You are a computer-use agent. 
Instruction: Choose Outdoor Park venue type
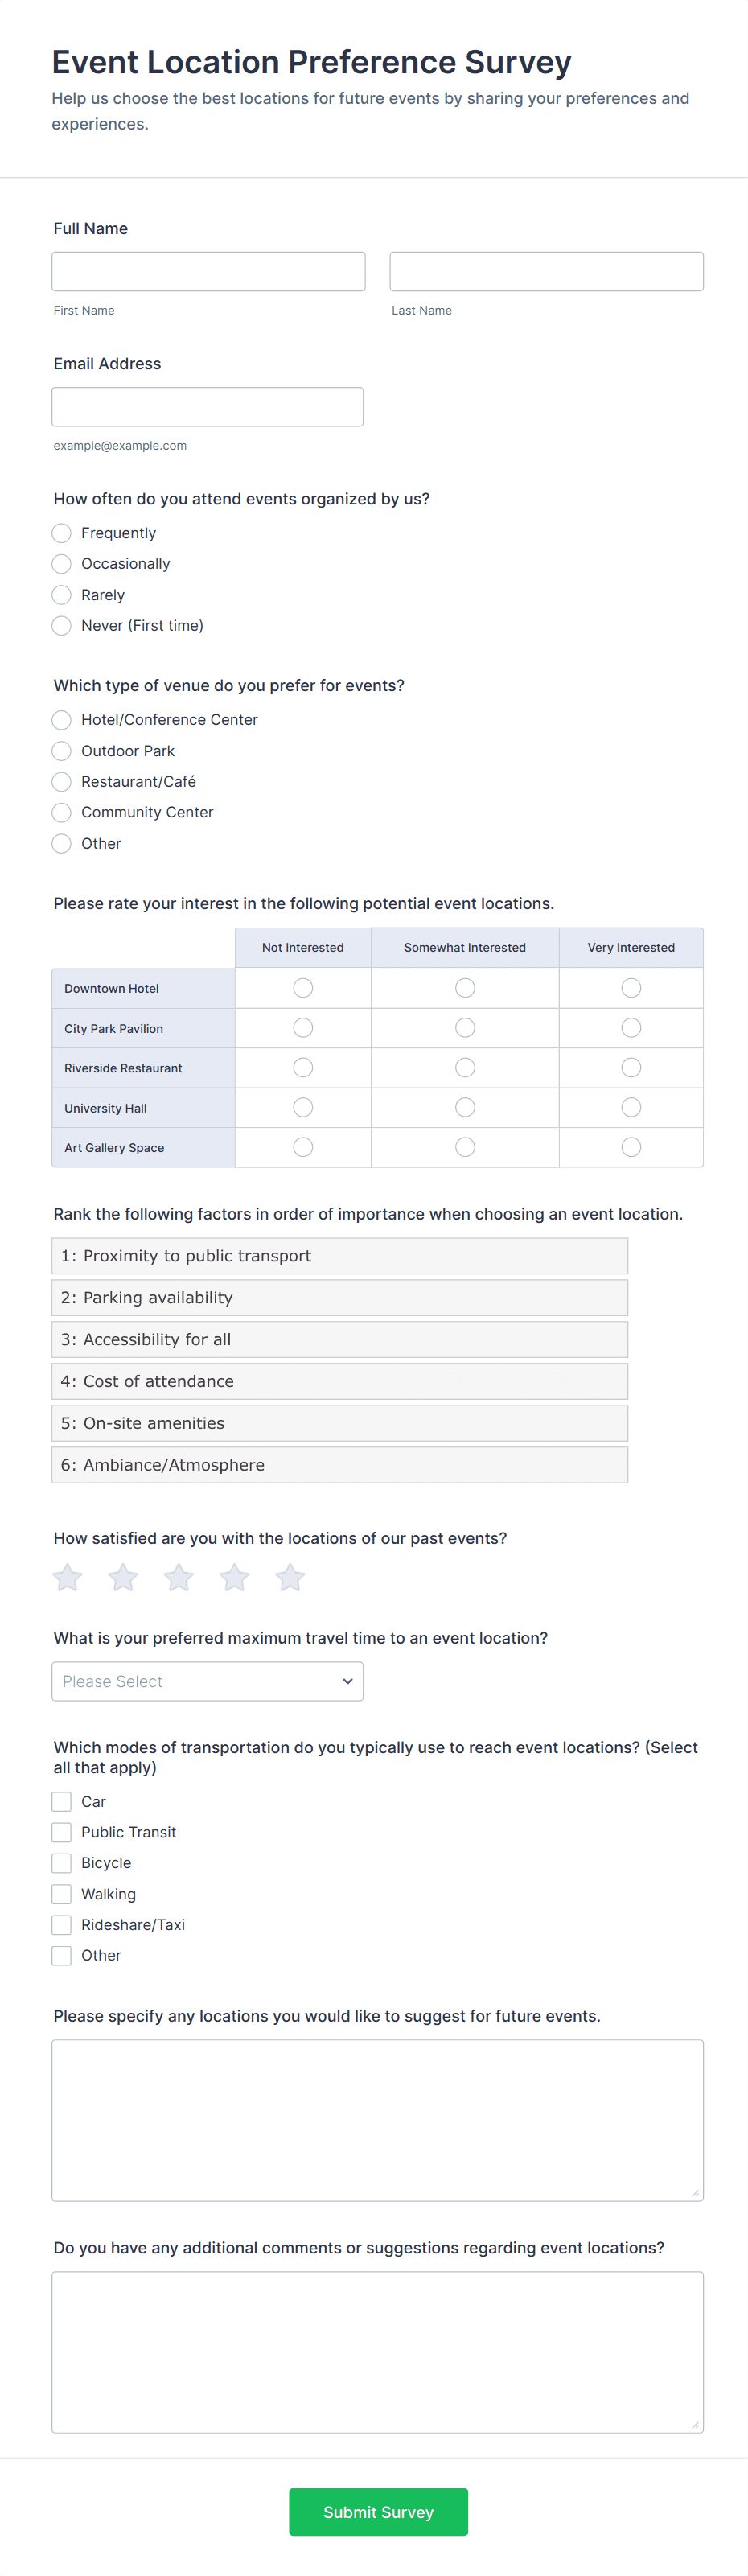(62, 751)
